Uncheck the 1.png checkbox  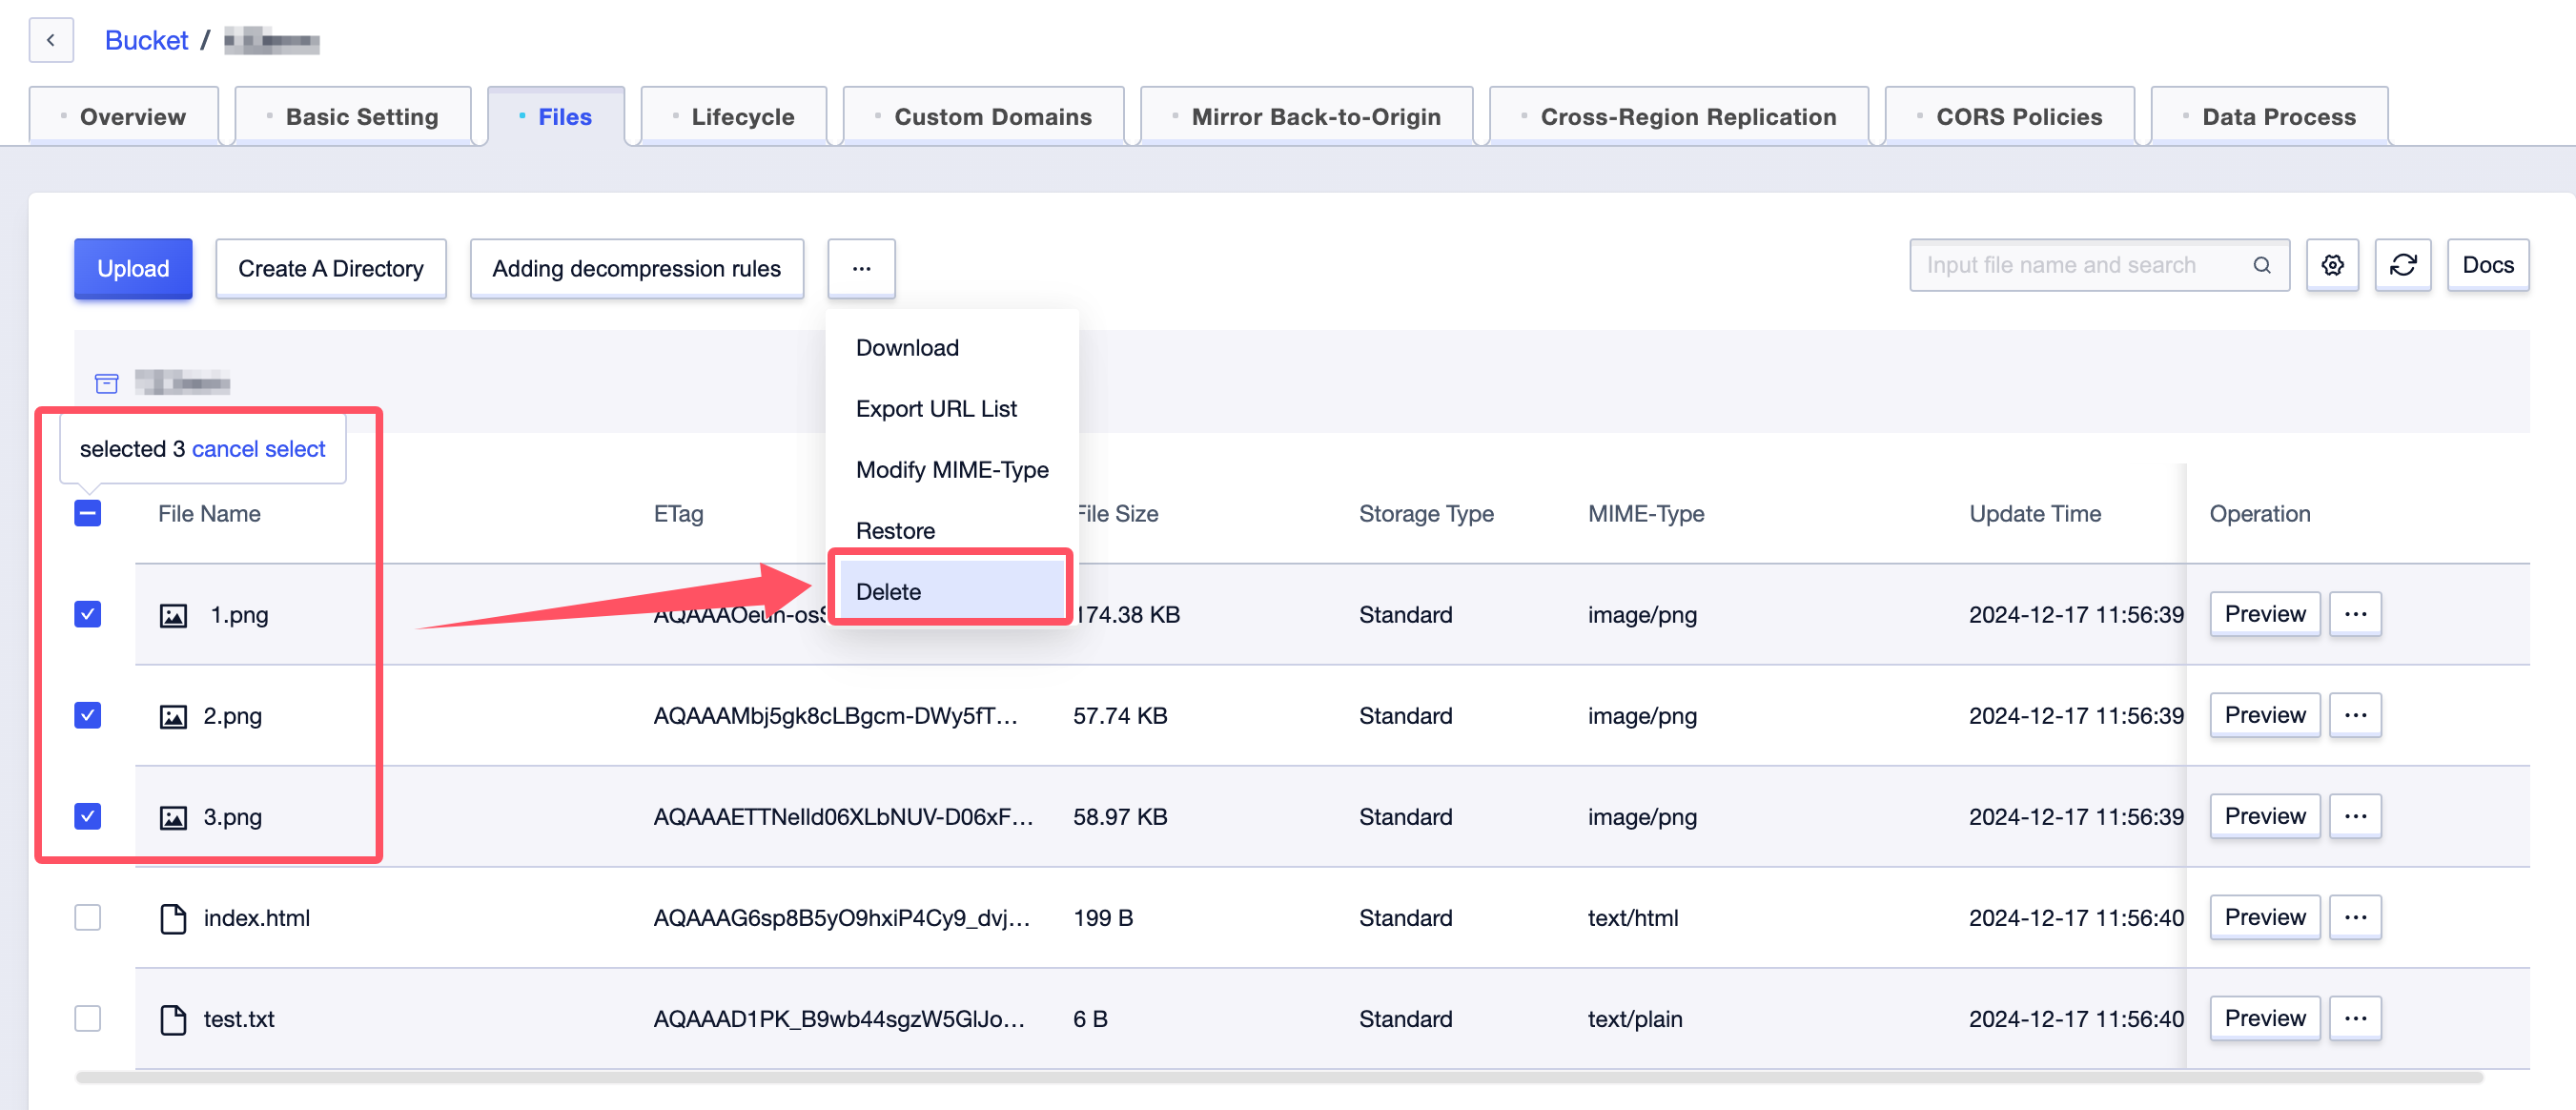(x=88, y=614)
